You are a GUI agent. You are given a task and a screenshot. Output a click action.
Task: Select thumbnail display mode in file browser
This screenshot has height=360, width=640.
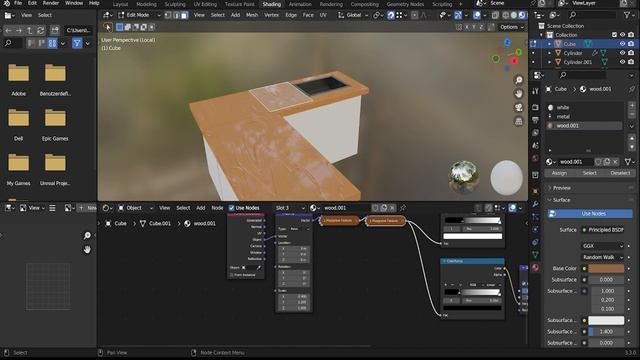(52, 43)
